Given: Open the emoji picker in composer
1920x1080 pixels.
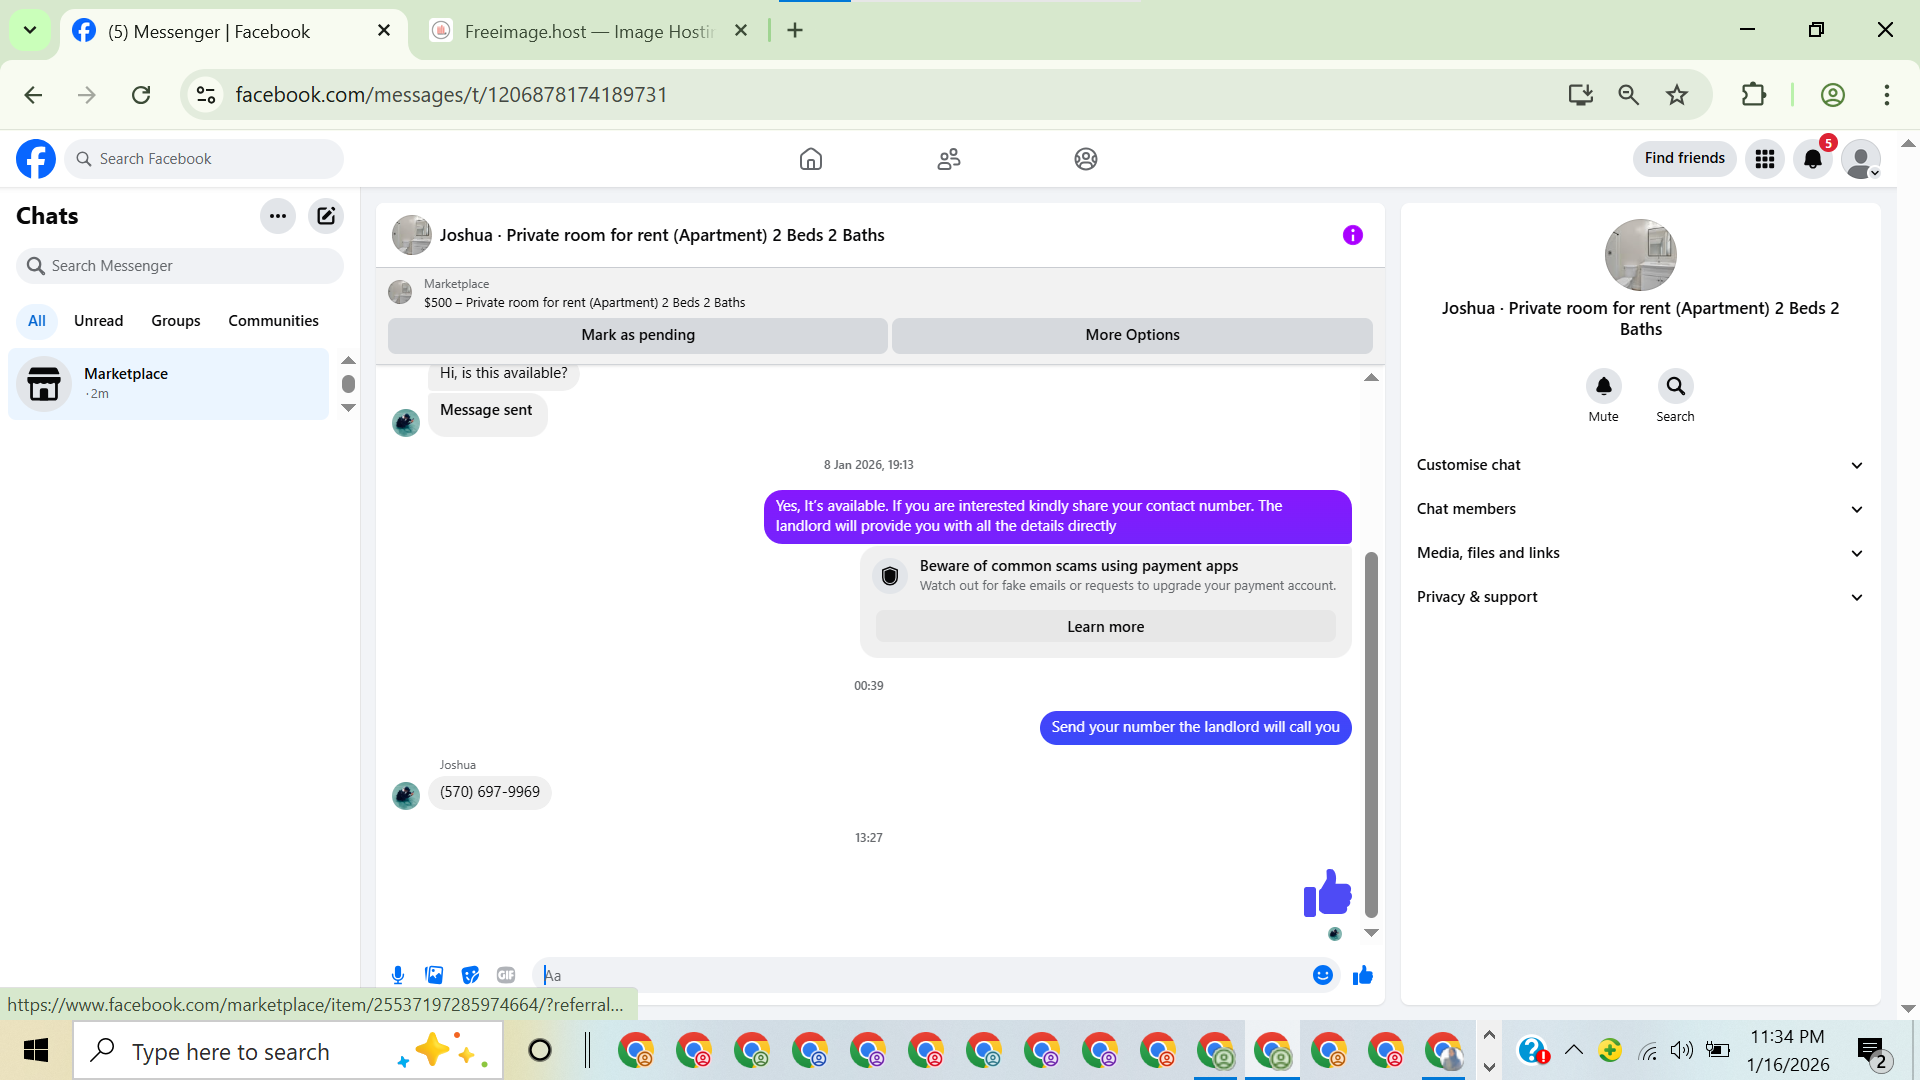Looking at the screenshot, I should coord(1322,975).
